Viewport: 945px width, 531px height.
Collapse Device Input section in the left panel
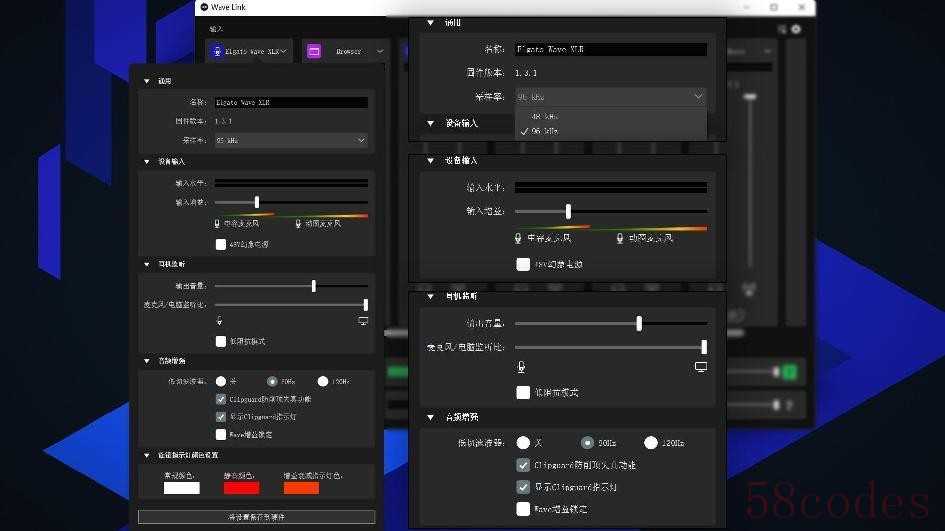pos(146,162)
